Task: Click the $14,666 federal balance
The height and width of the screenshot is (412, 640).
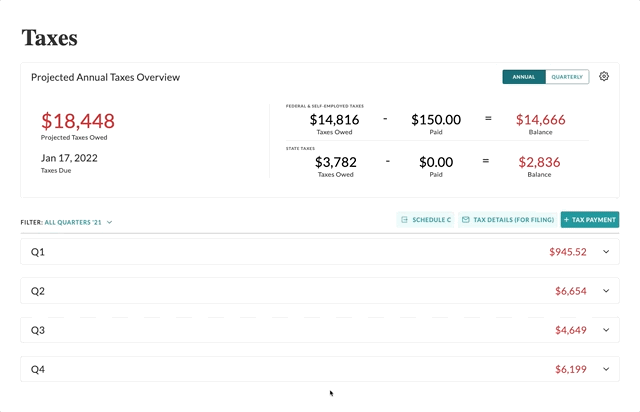Action: (540, 120)
